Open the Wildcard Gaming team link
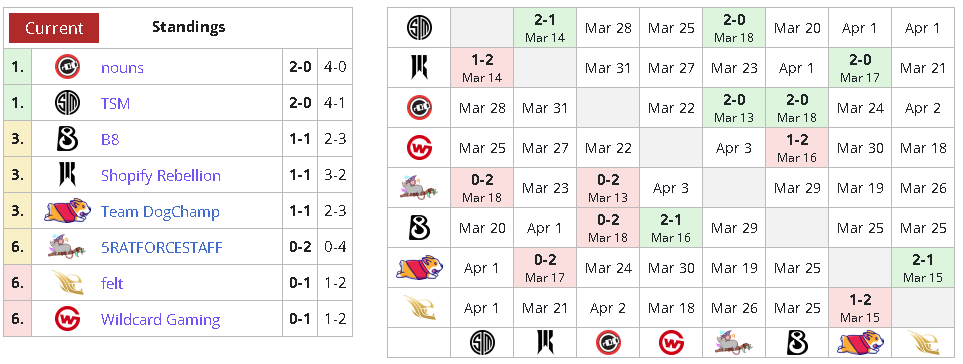This screenshot has width=963, height=364. click(x=160, y=320)
